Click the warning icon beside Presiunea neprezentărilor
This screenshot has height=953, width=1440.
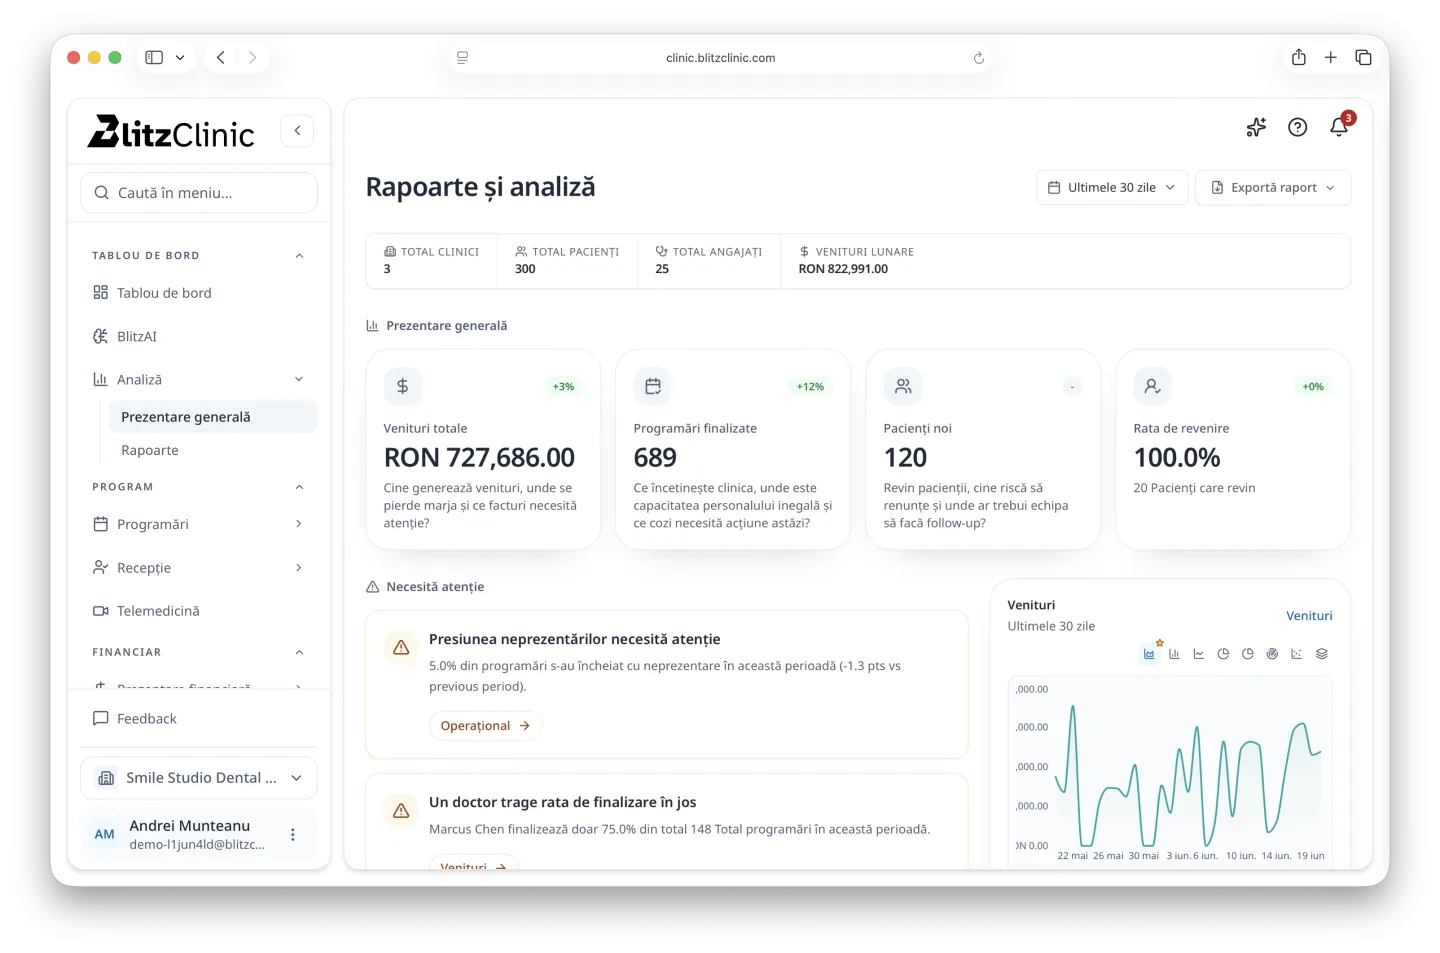pos(401,648)
